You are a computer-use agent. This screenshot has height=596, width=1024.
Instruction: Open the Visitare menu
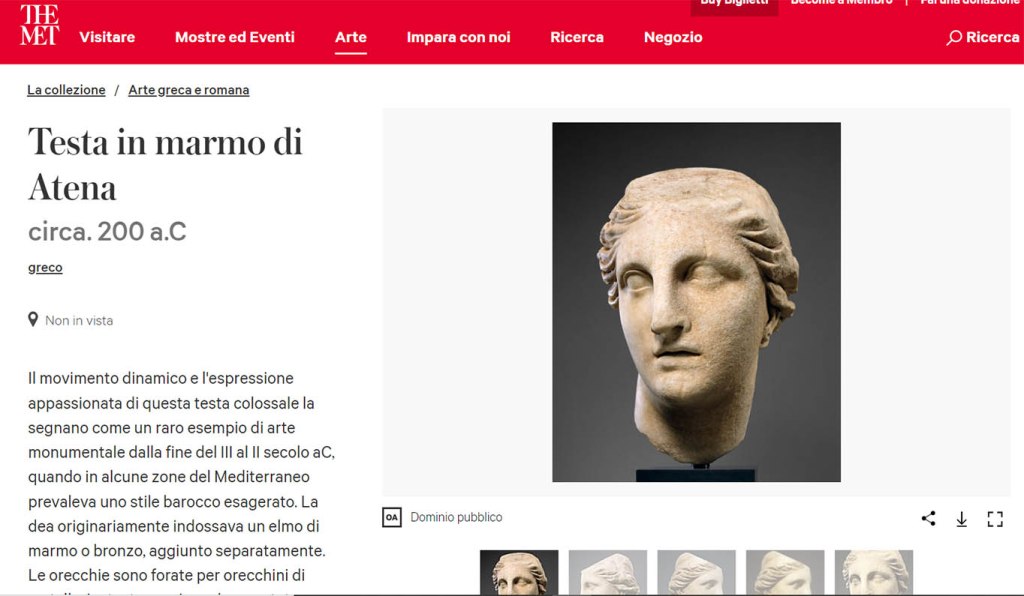[x=107, y=37]
